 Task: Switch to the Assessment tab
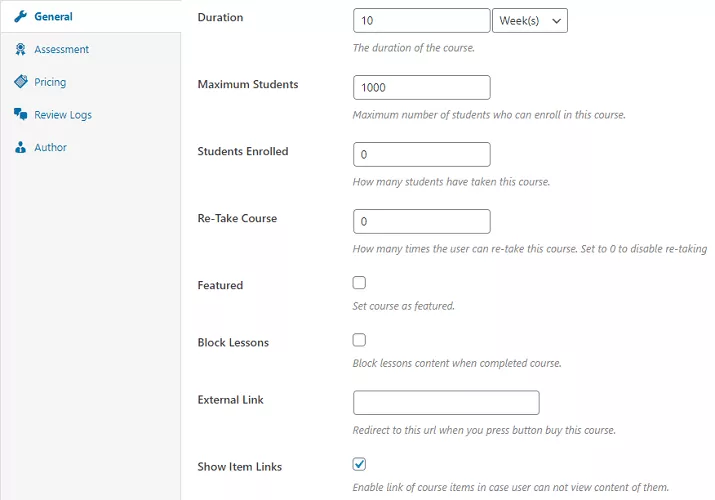click(x=61, y=49)
